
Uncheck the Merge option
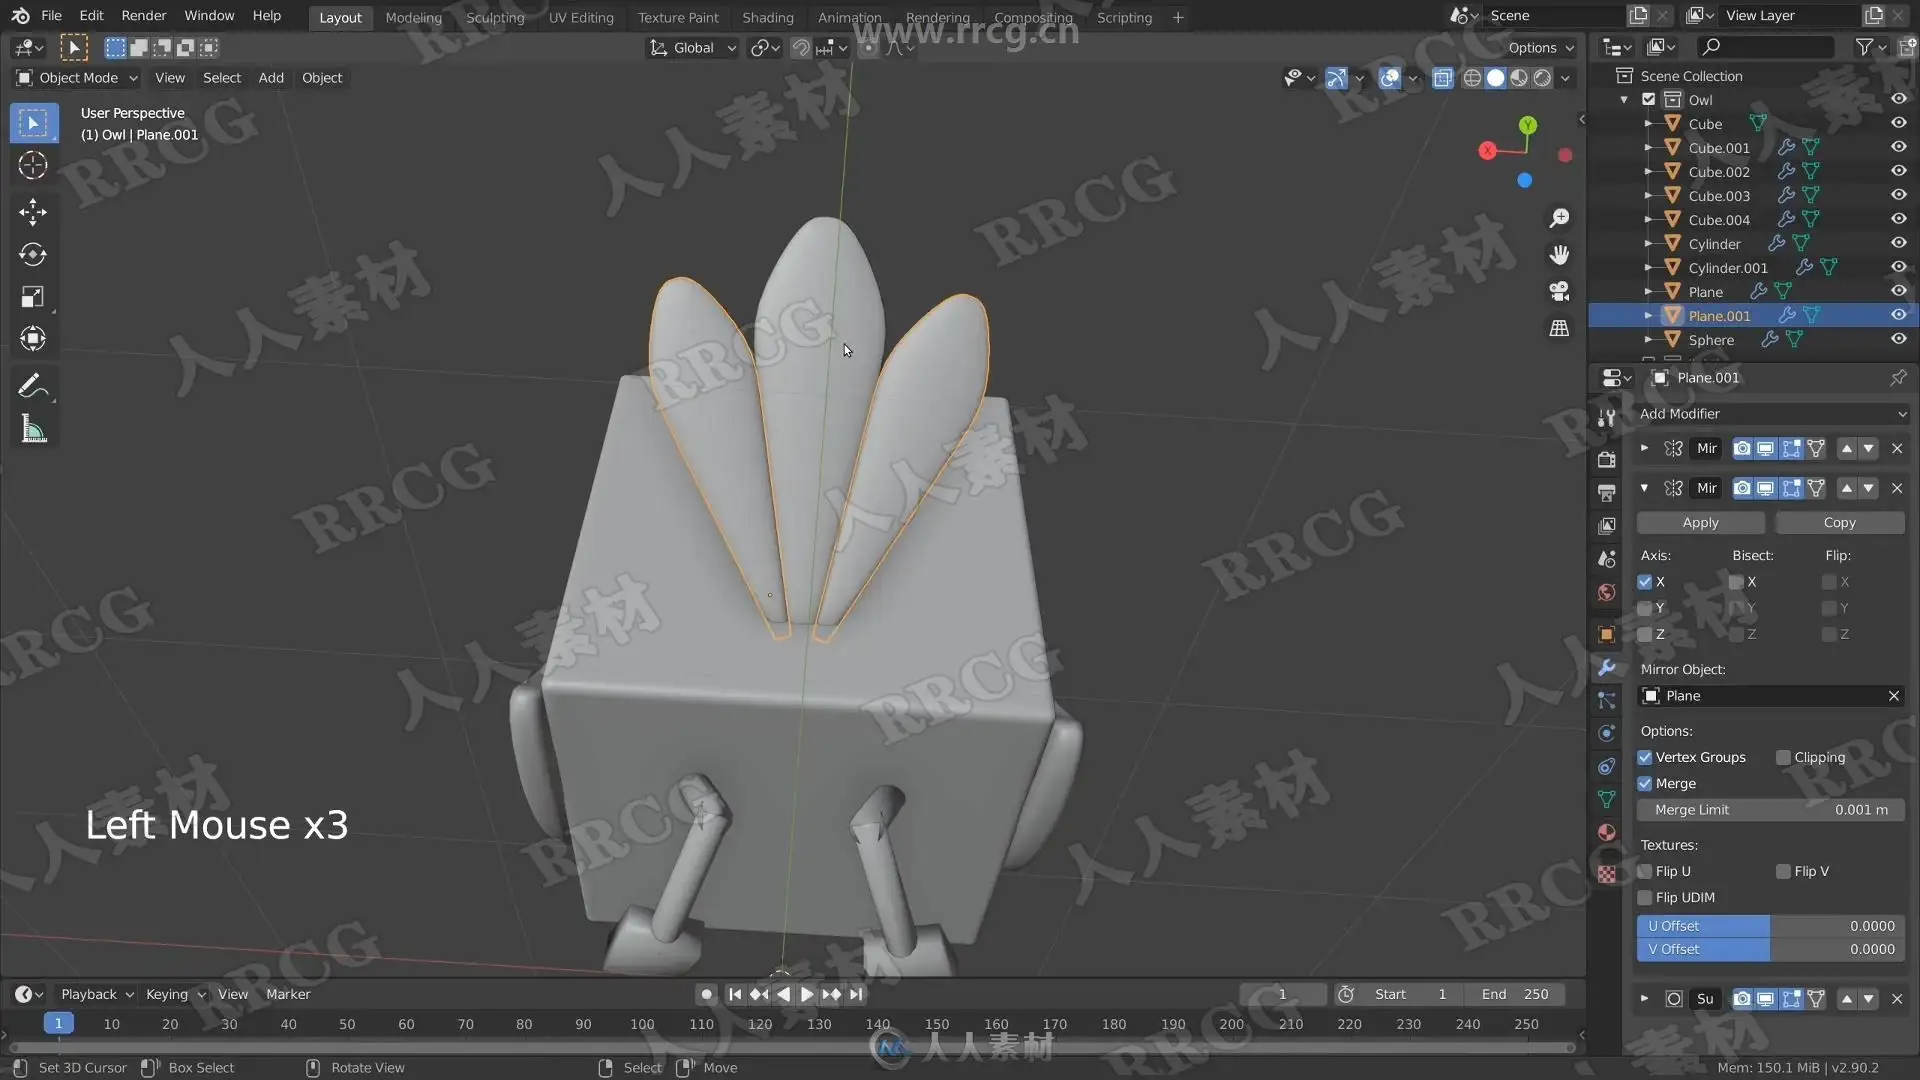click(x=1645, y=784)
